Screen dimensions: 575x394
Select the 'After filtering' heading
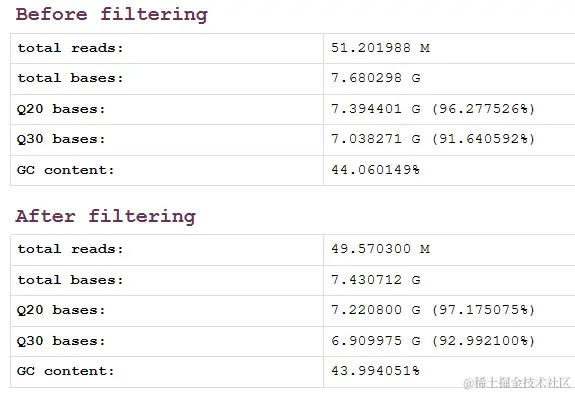tap(106, 216)
